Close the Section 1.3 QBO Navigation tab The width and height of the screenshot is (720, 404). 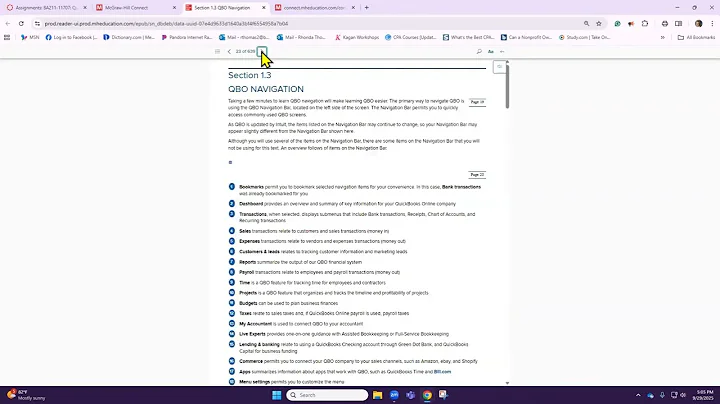click(264, 8)
